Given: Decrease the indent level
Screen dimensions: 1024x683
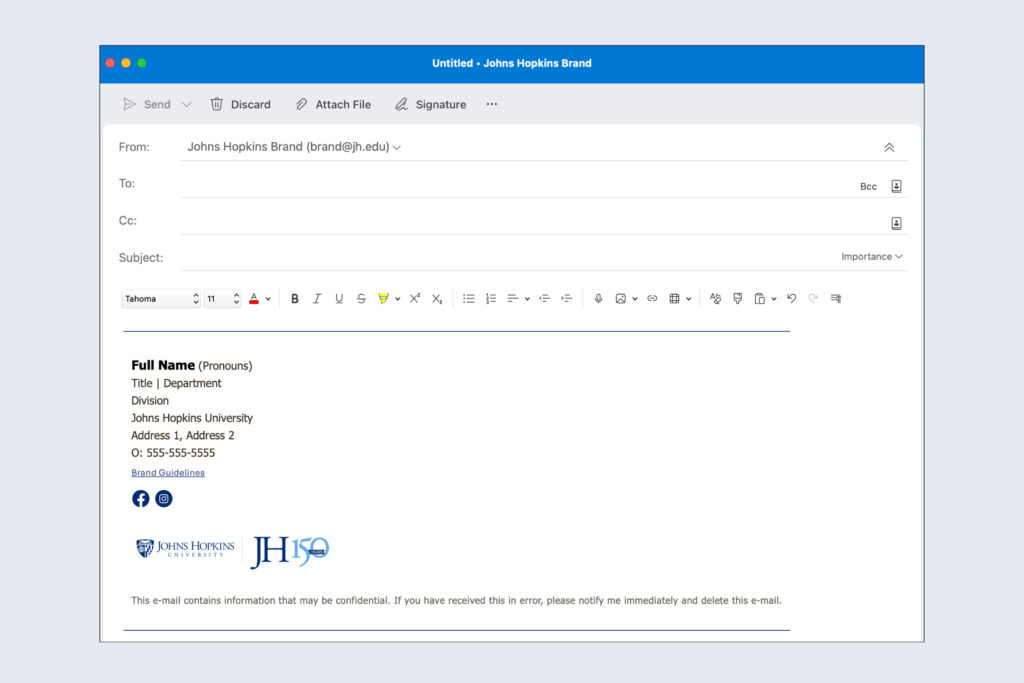Looking at the screenshot, I should 545,299.
